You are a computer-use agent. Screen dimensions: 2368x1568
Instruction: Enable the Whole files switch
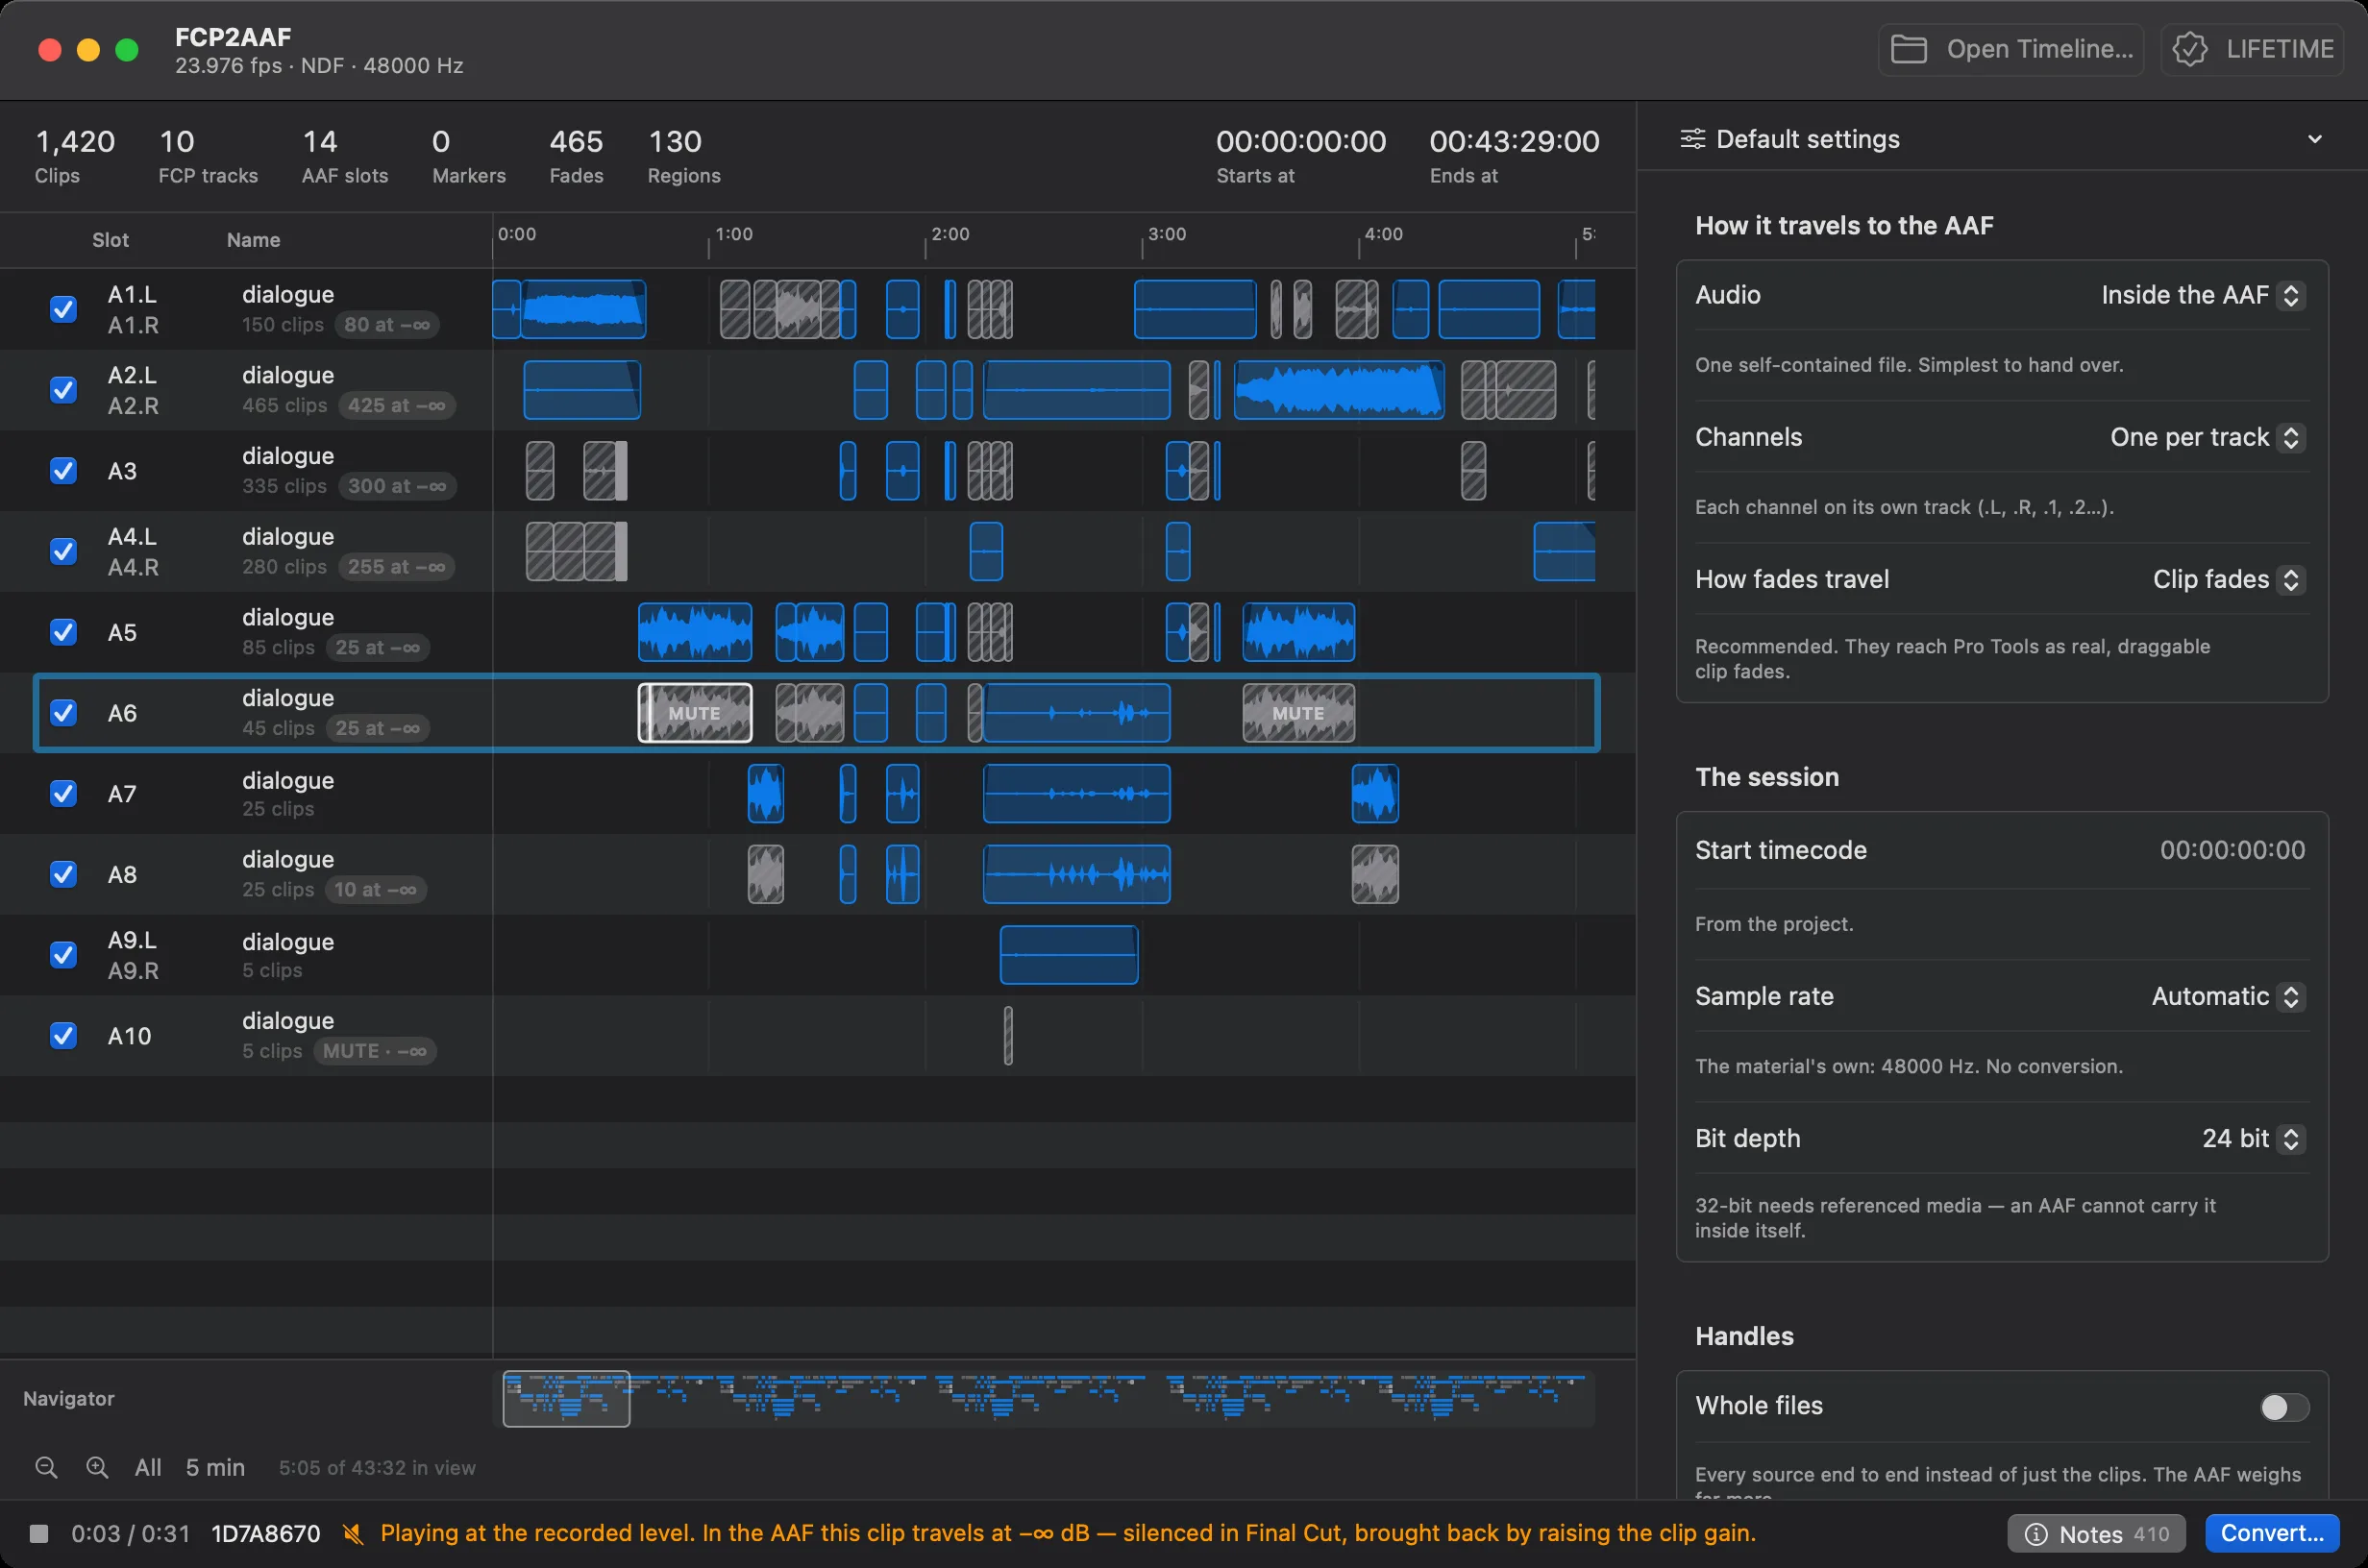click(2284, 1407)
